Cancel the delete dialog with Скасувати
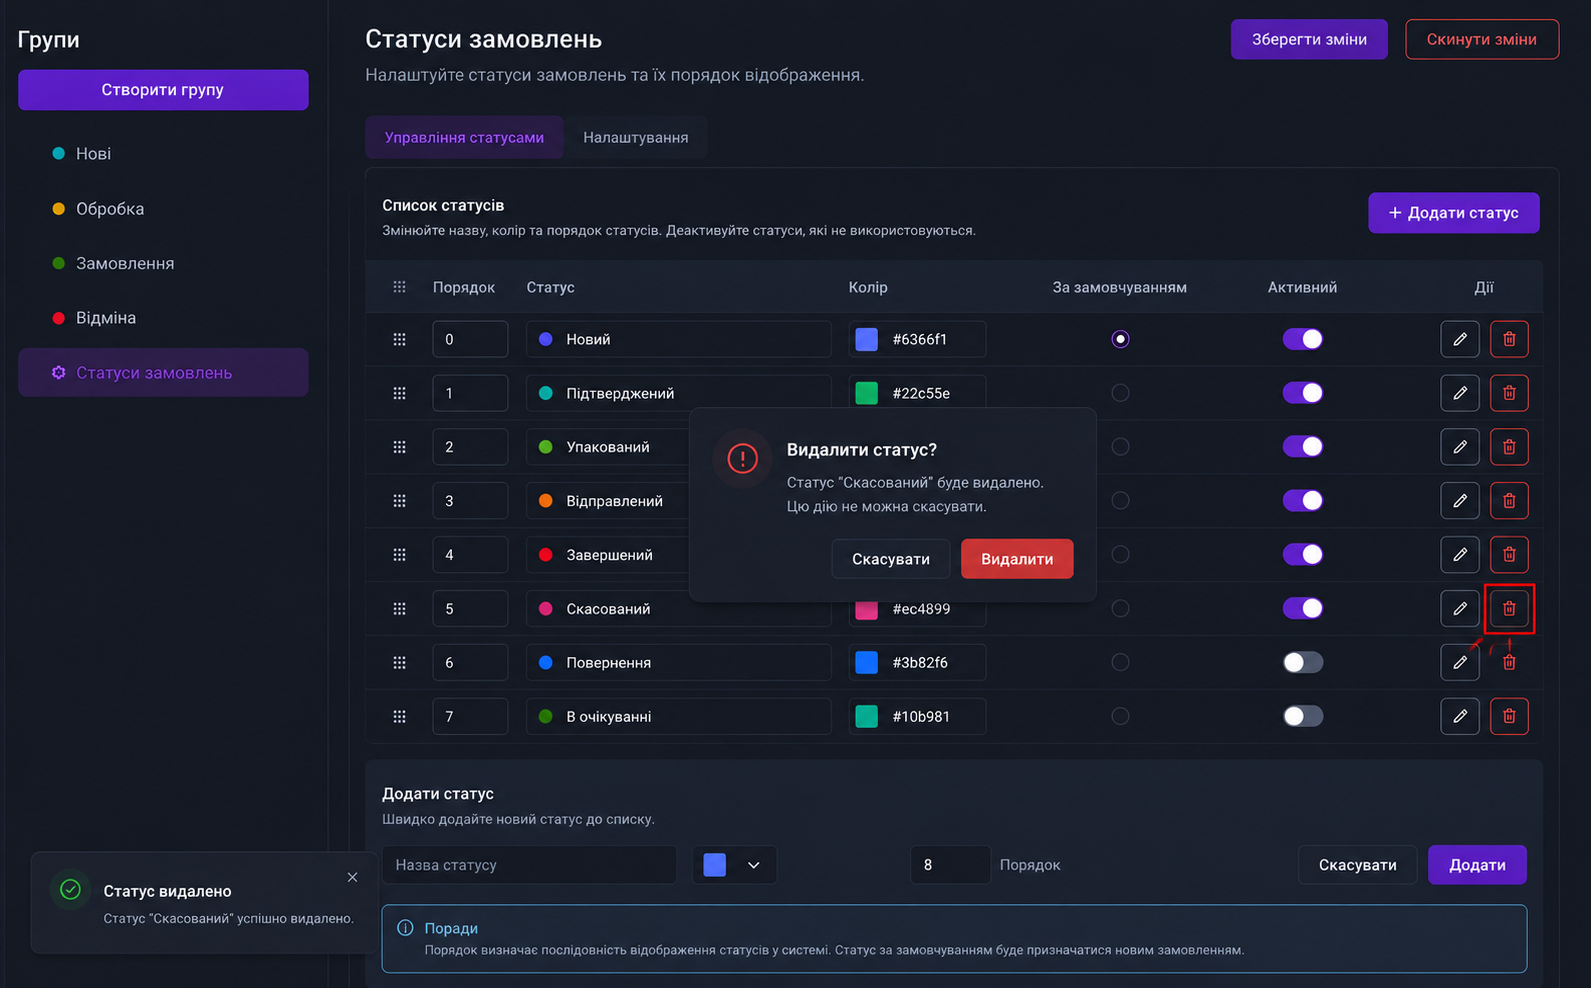The height and width of the screenshot is (988, 1591). [x=891, y=559]
